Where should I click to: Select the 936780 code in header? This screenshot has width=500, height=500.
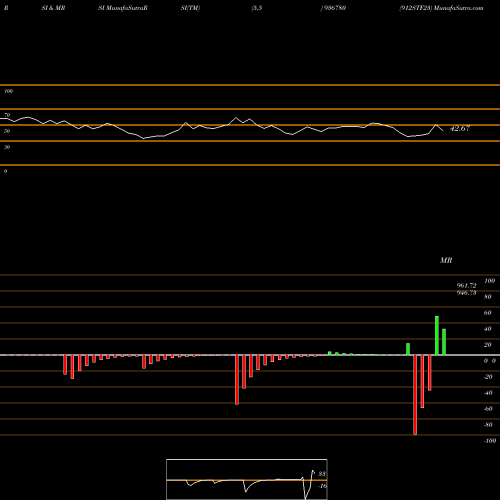334,8
